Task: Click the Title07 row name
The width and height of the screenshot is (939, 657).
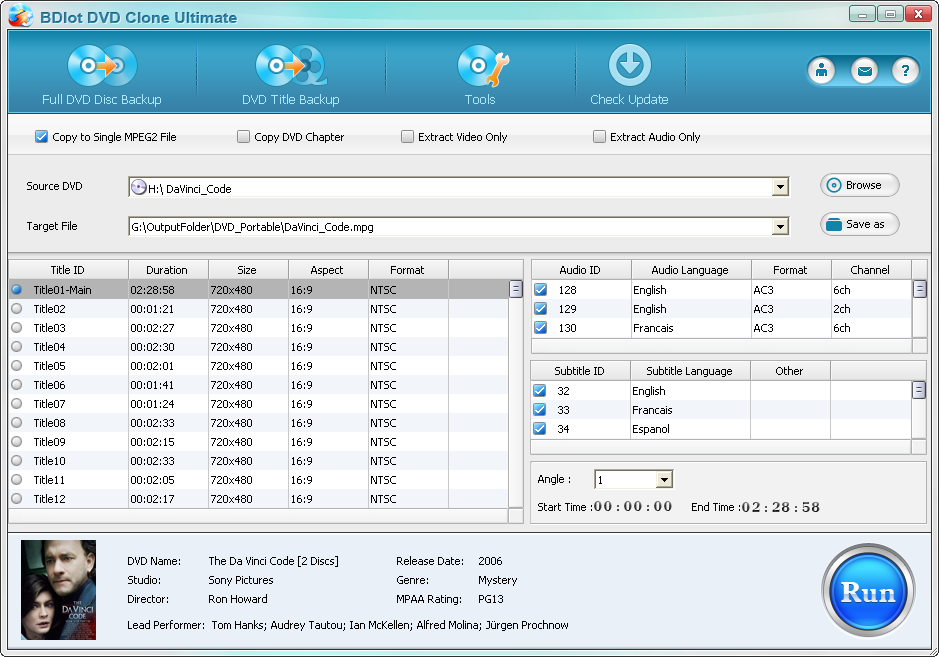Action: tap(50, 404)
